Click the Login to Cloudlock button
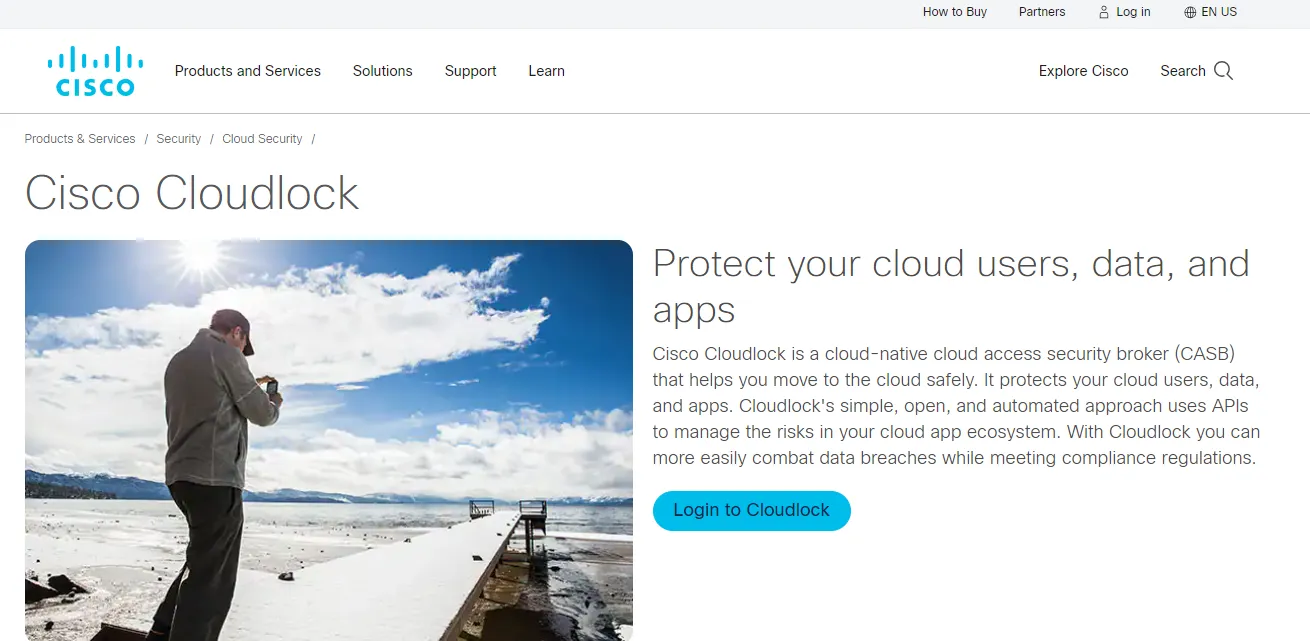This screenshot has width=1310, height=641. [x=752, y=510]
